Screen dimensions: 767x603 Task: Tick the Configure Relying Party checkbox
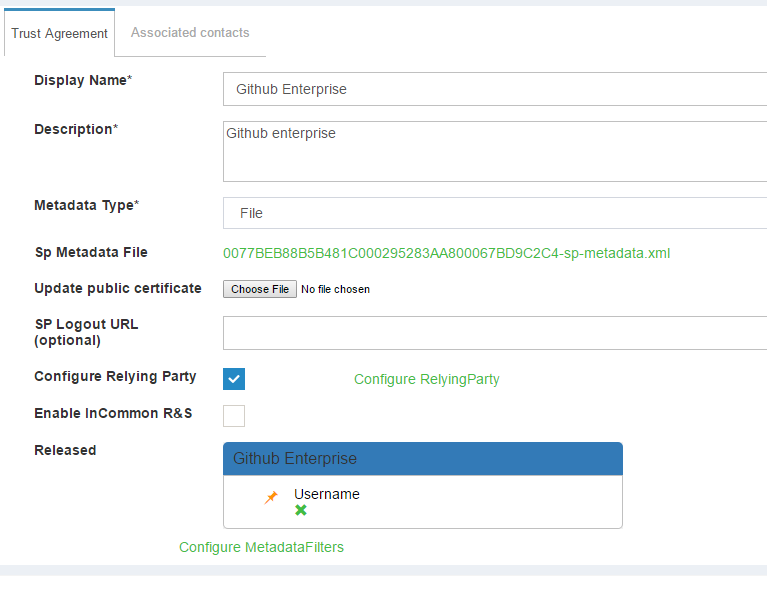tap(234, 379)
